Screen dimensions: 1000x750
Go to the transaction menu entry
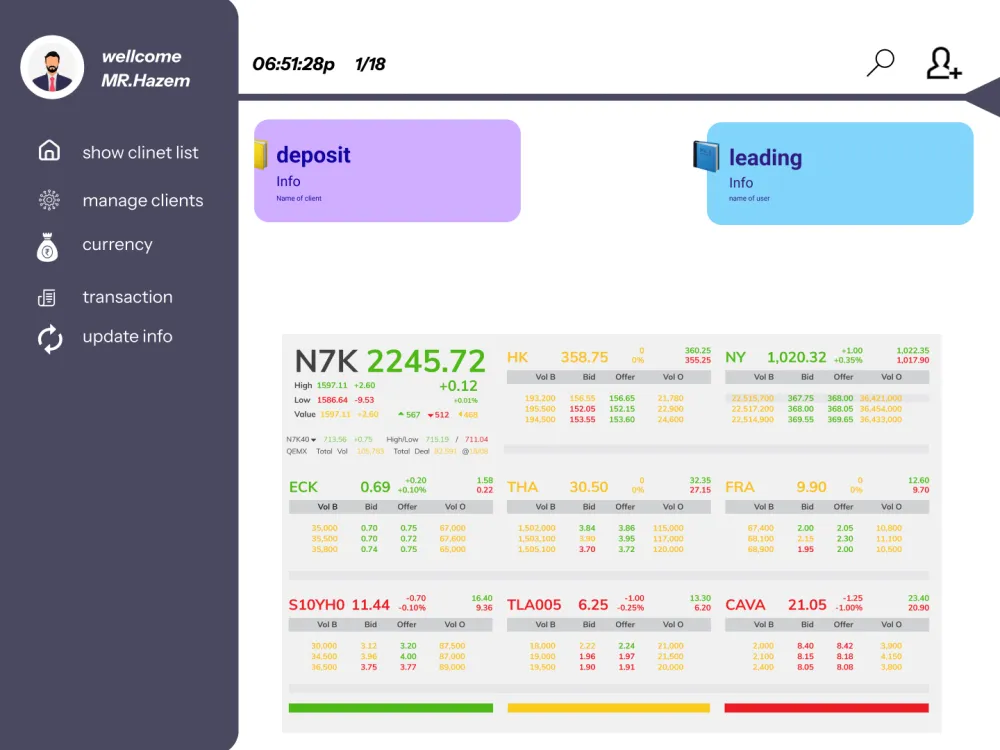[x=128, y=297]
